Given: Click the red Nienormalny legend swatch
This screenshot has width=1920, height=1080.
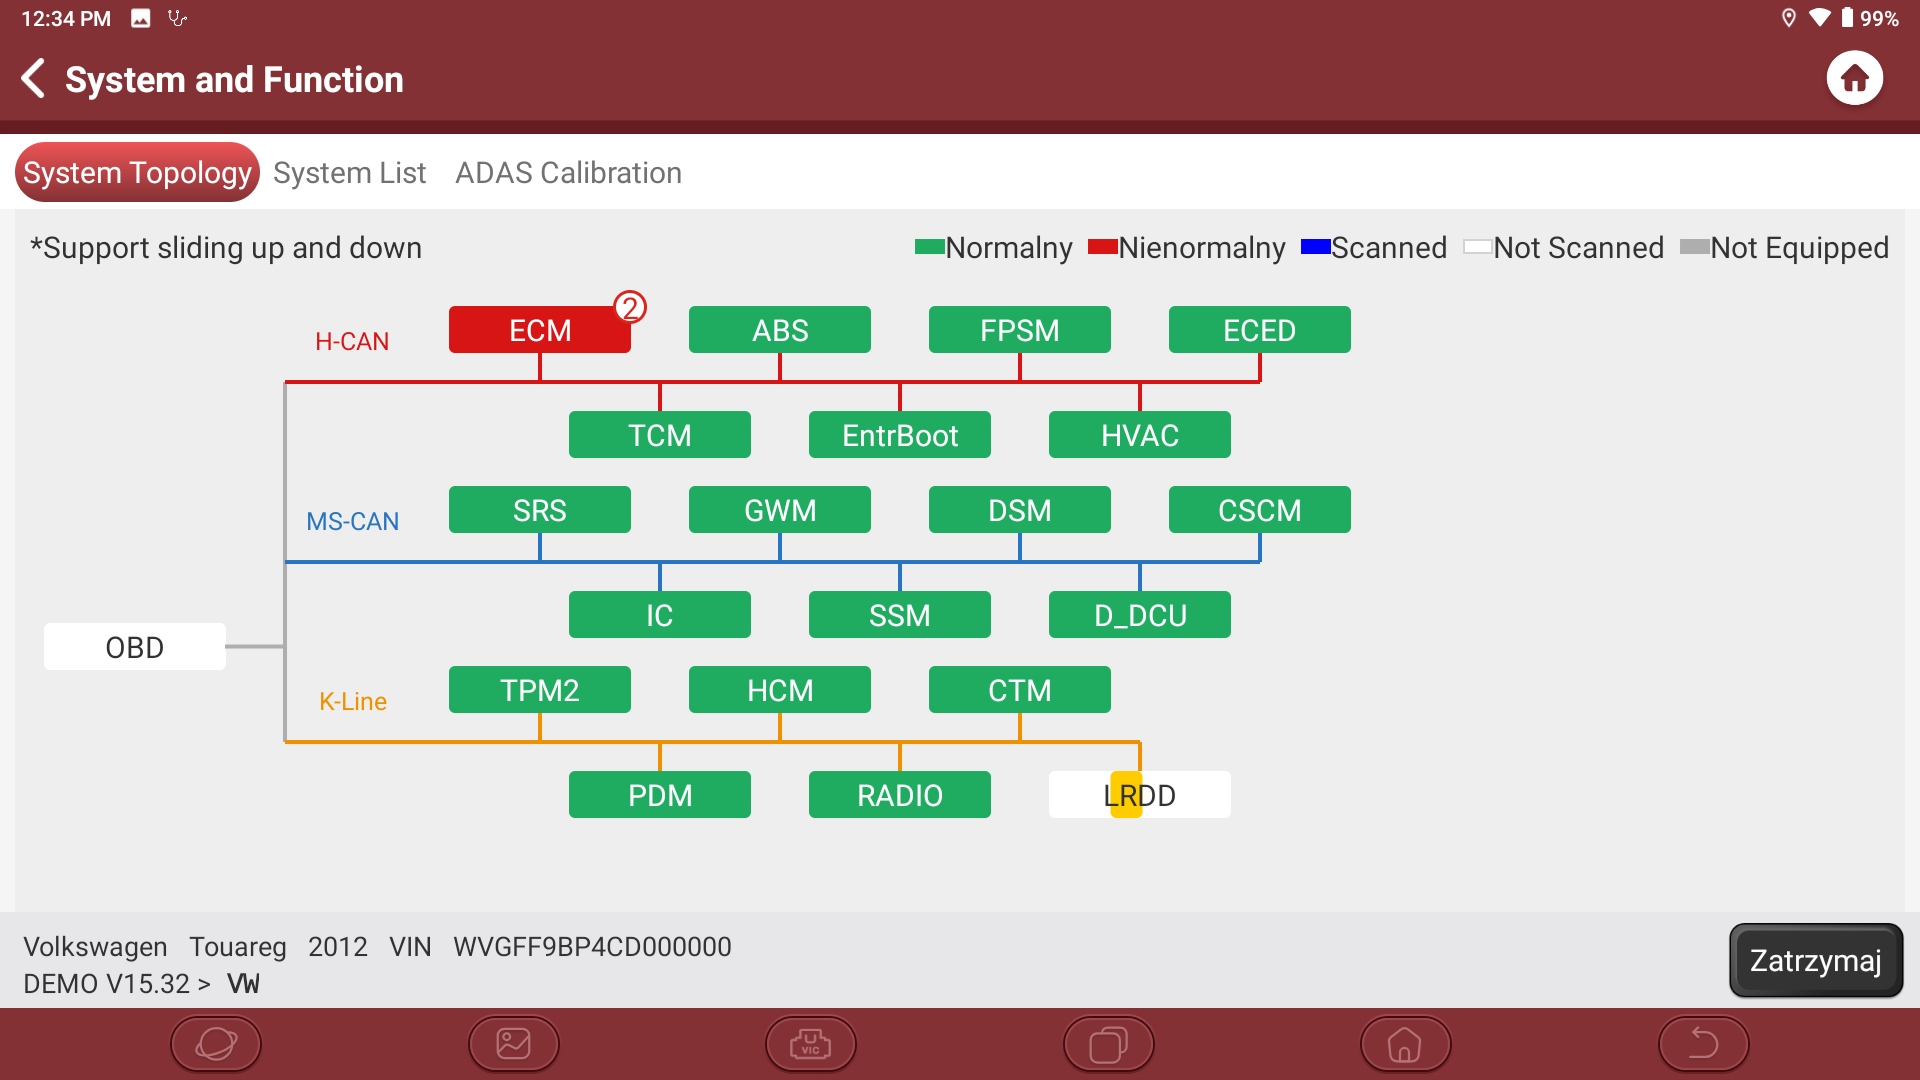Looking at the screenshot, I should (x=1102, y=247).
